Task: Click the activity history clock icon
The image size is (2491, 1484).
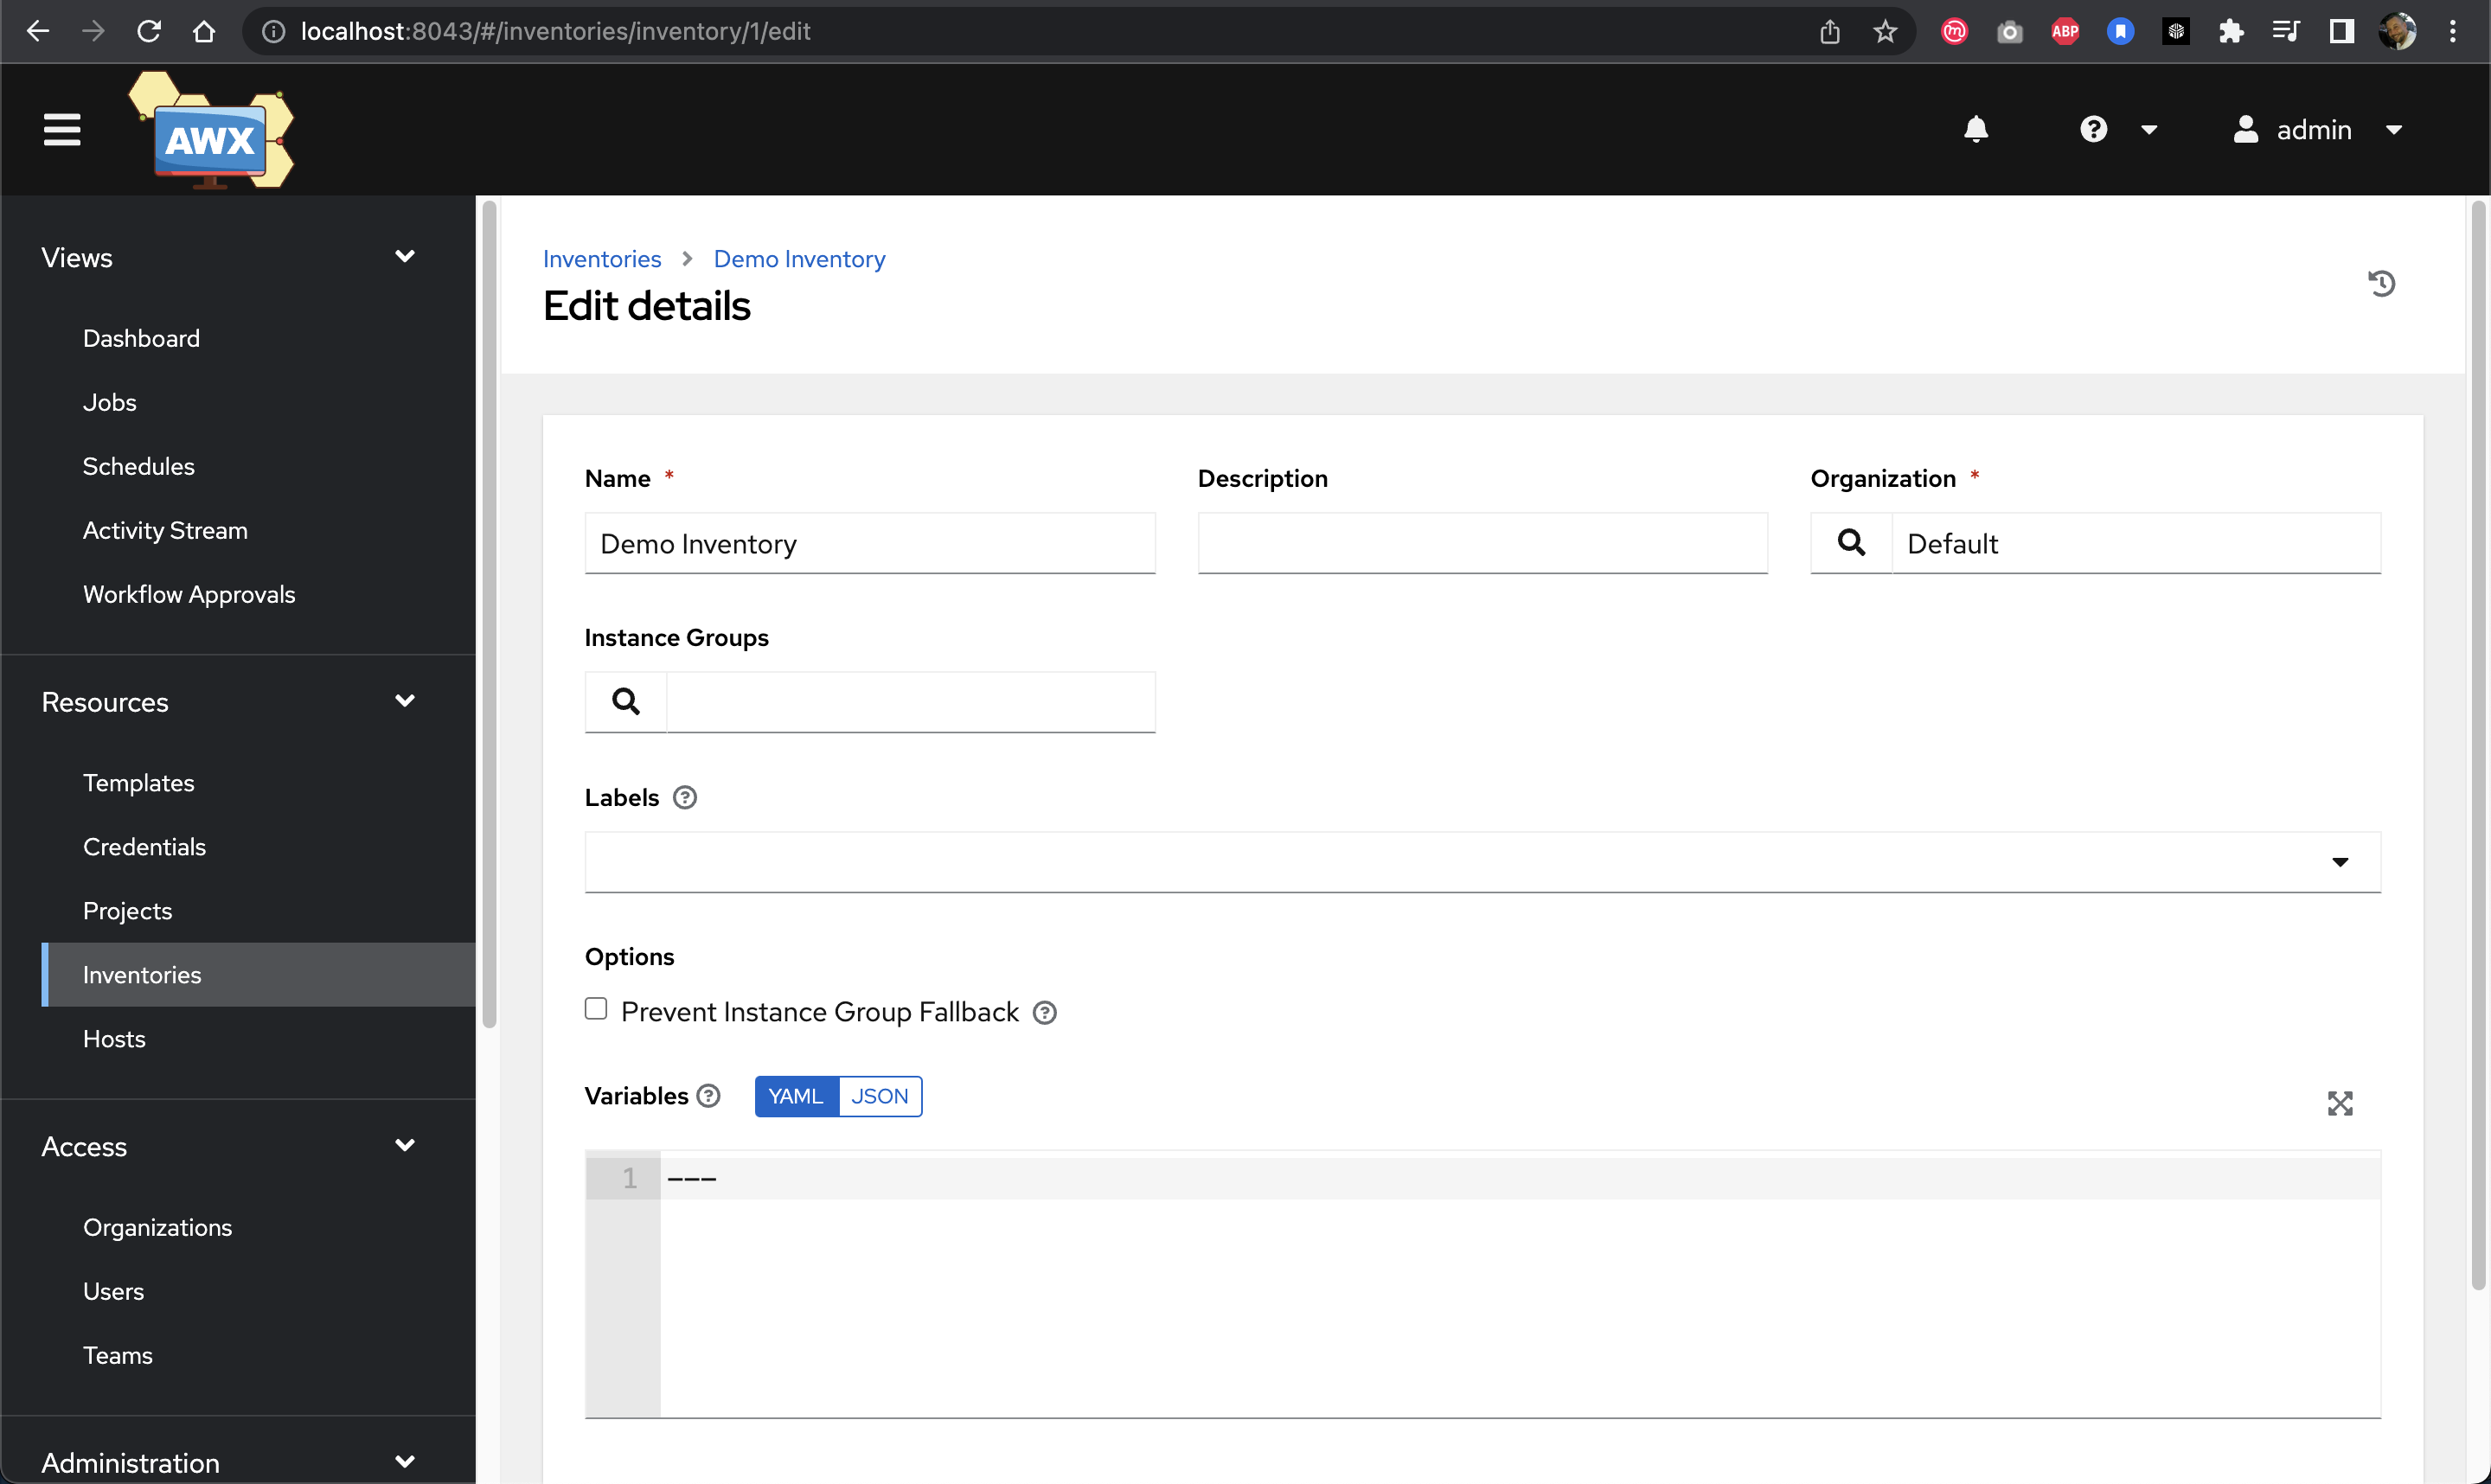Action: (2383, 283)
